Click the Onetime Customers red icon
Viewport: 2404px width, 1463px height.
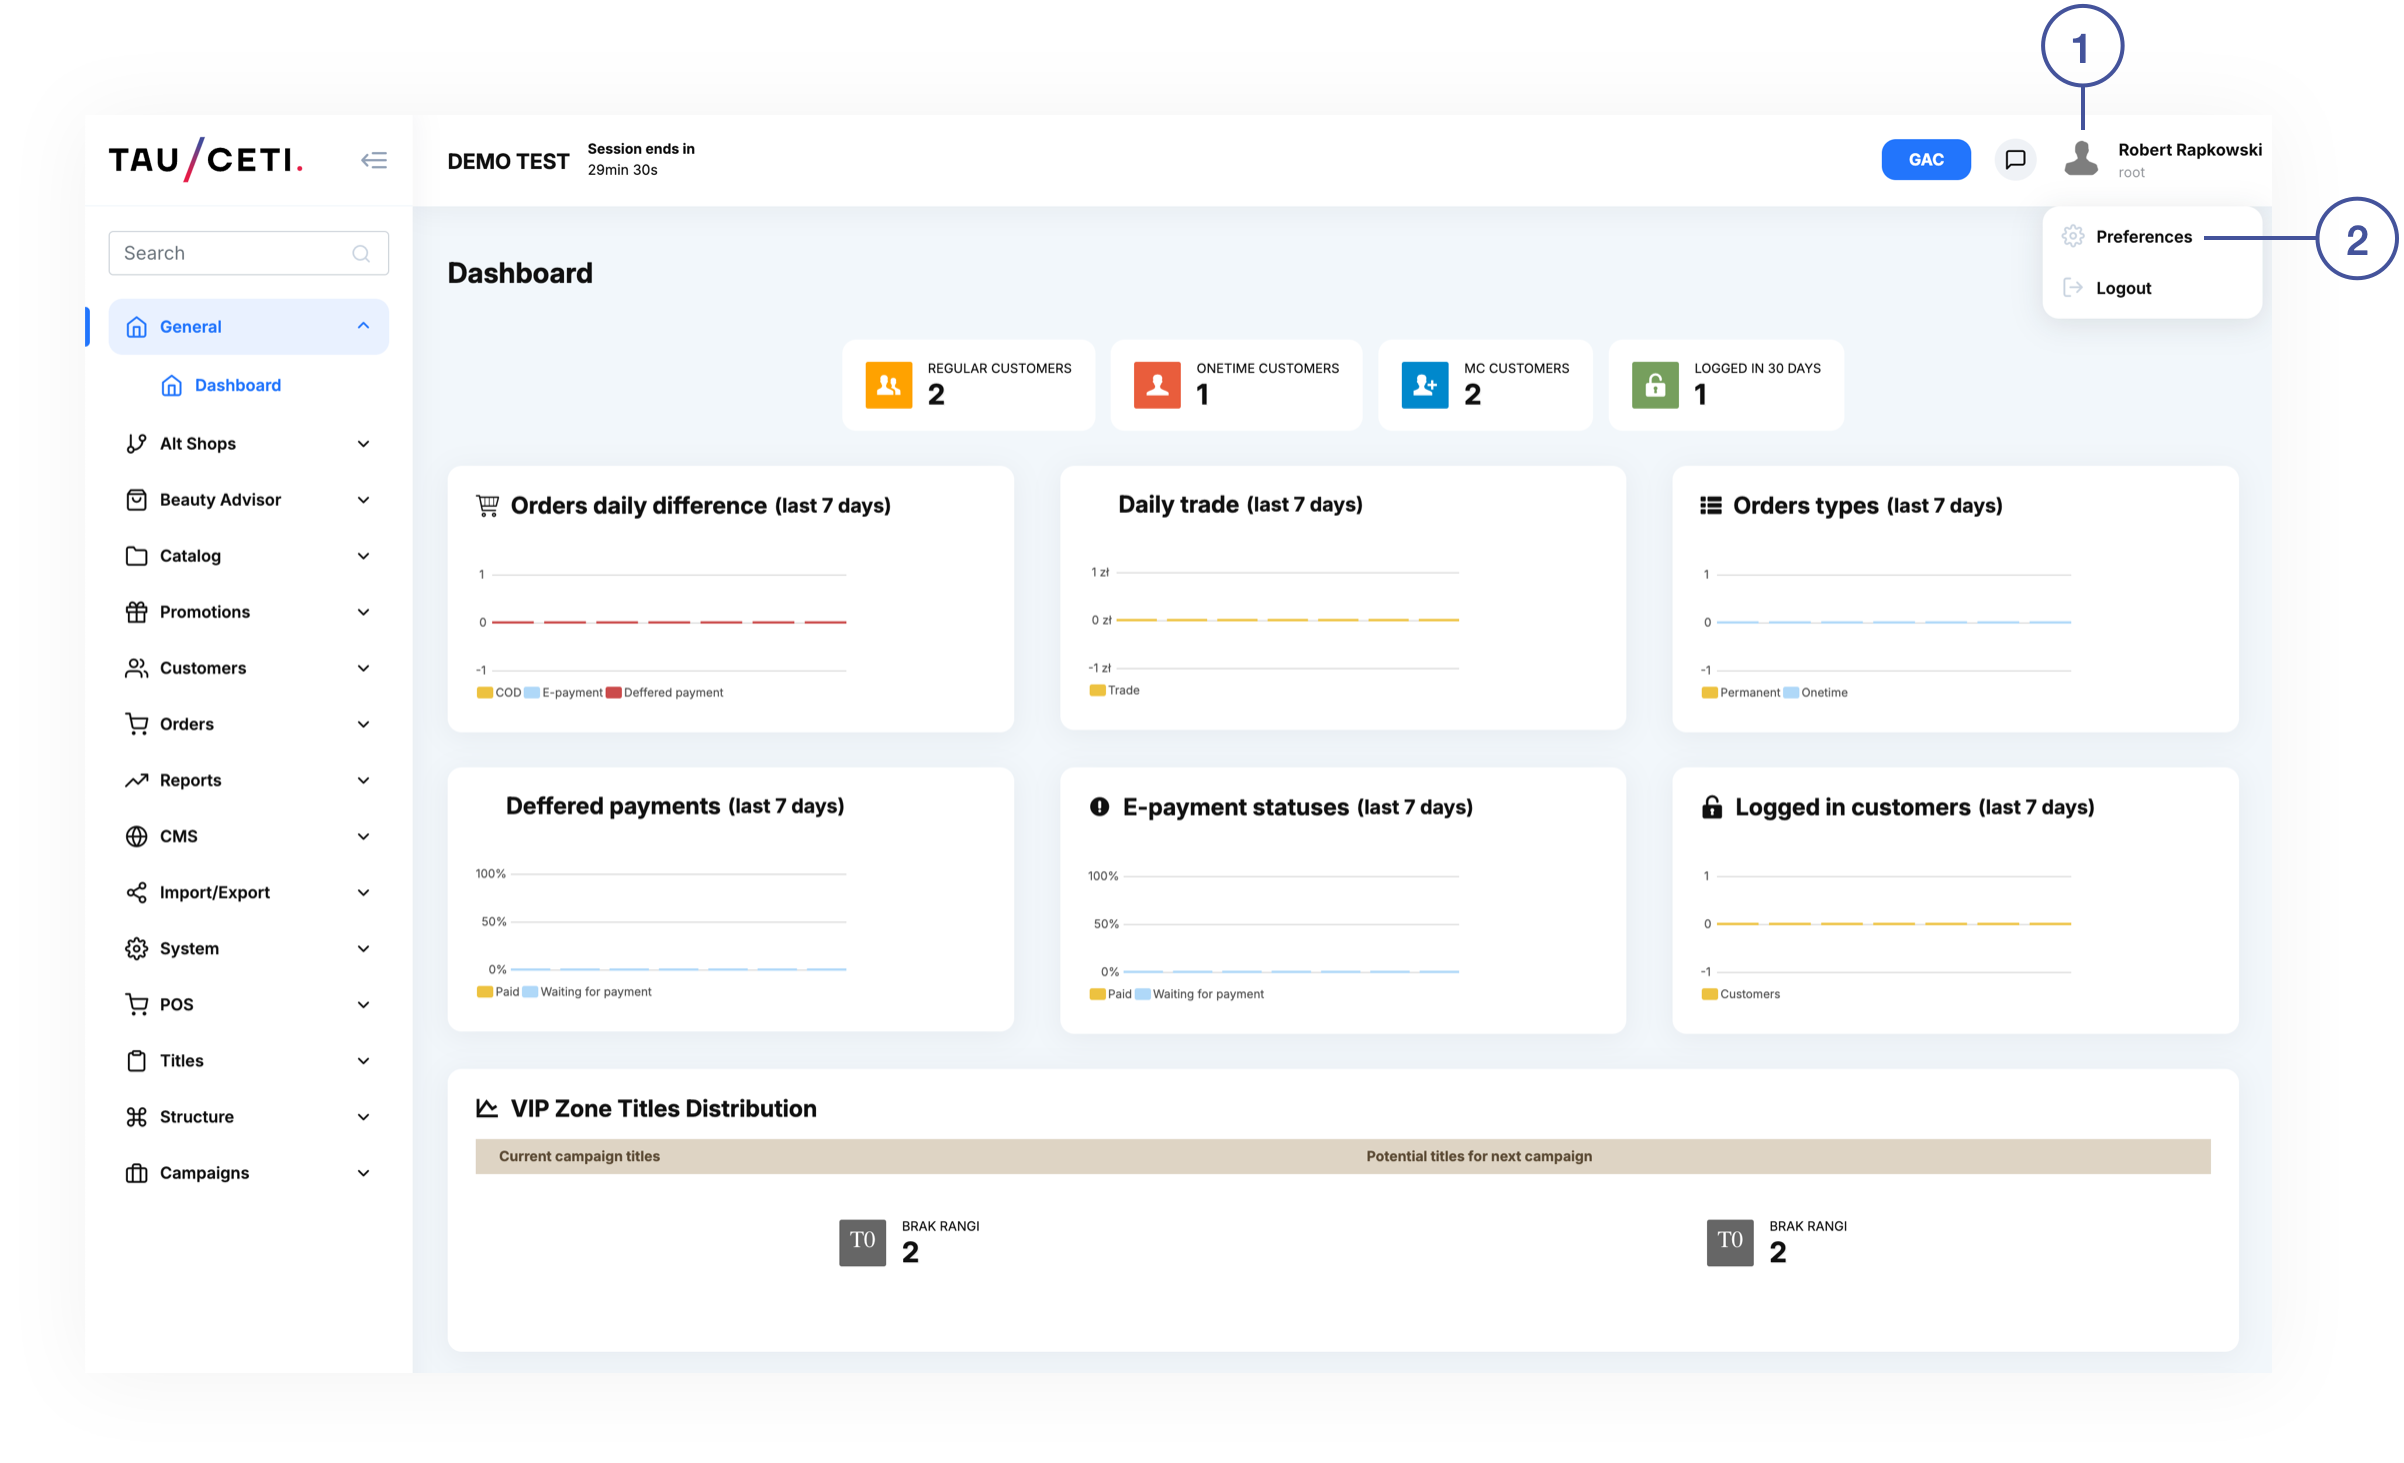1157,385
